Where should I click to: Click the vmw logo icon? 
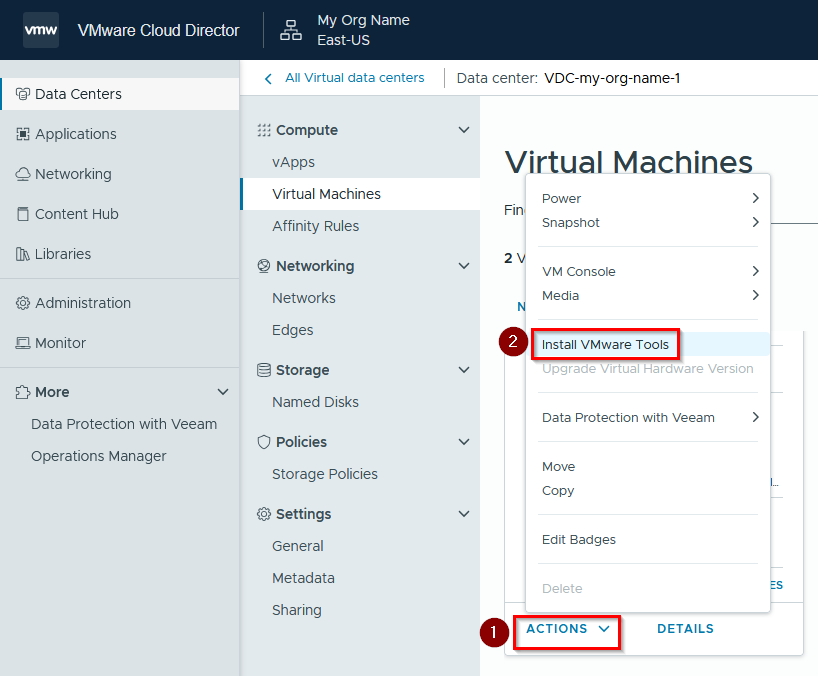pyautogui.click(x=41, y=30)
